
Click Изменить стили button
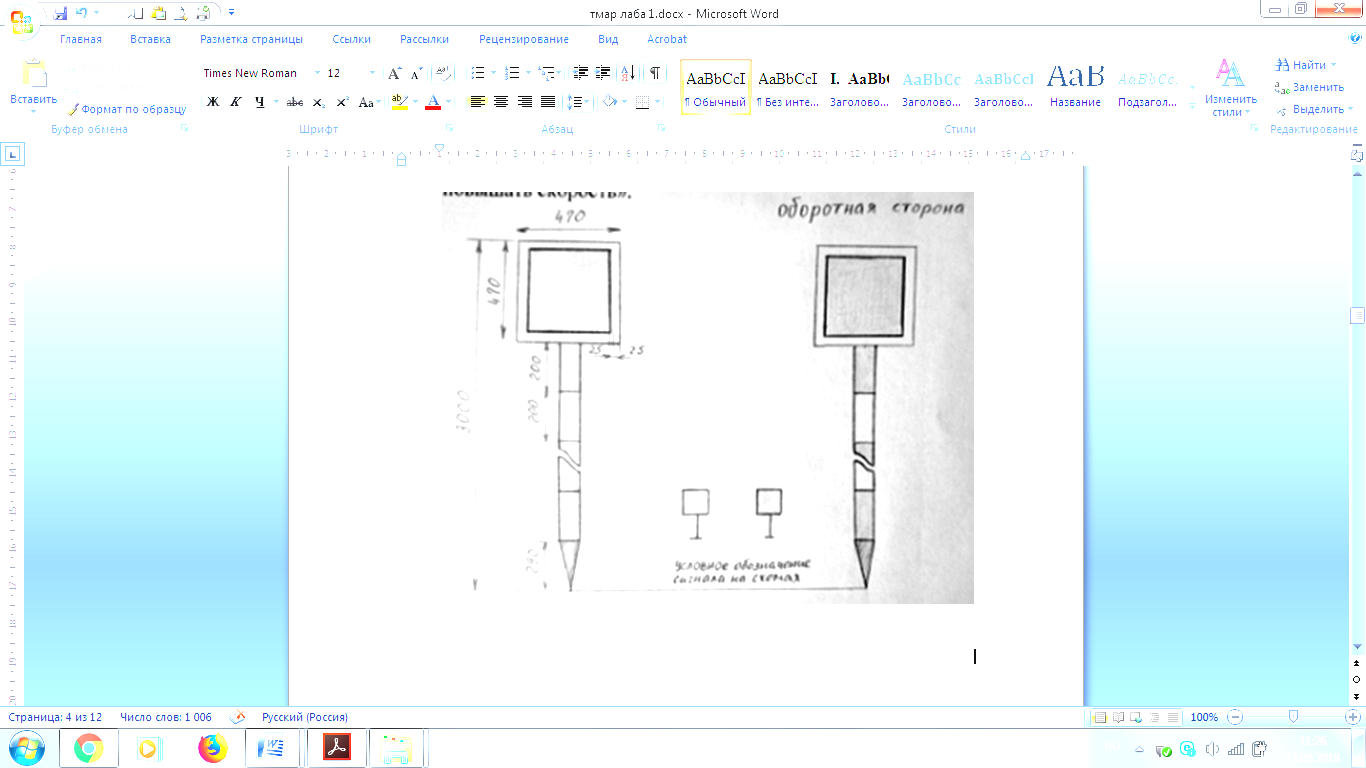coord(1230,89)
